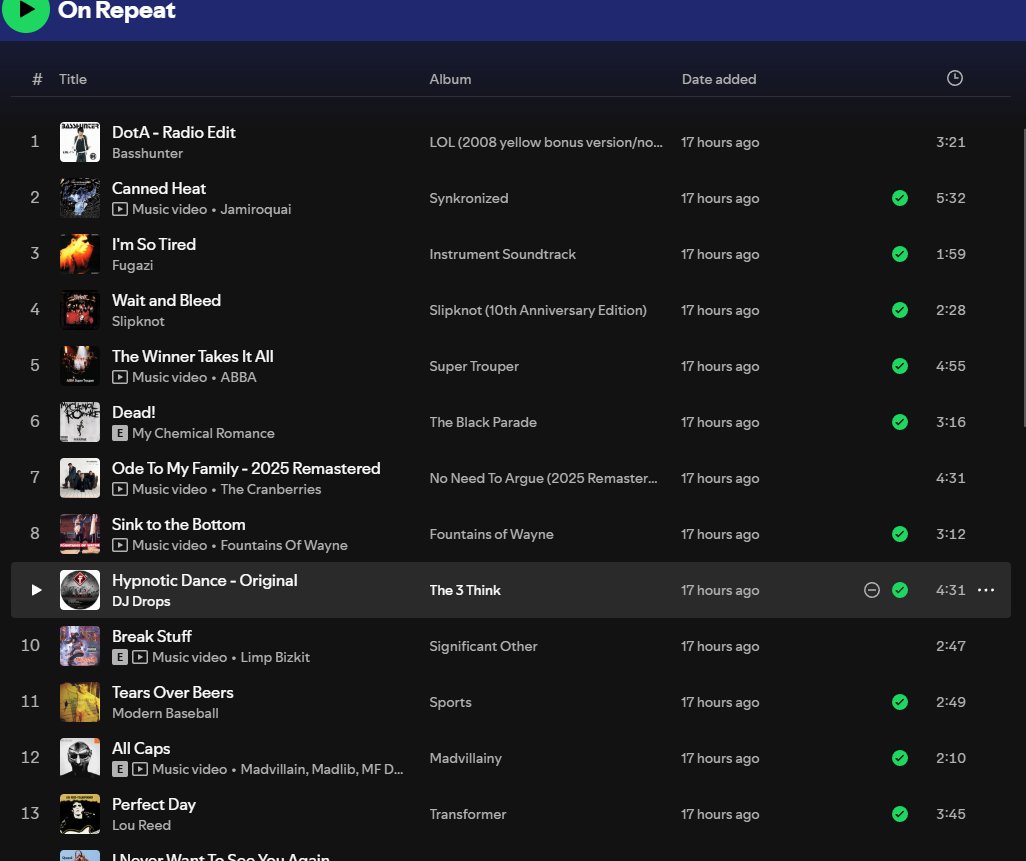Play the On Repeat playlist
This screenshot has height=861, width=1026.
pyautogui.click(x=26, y=10)
